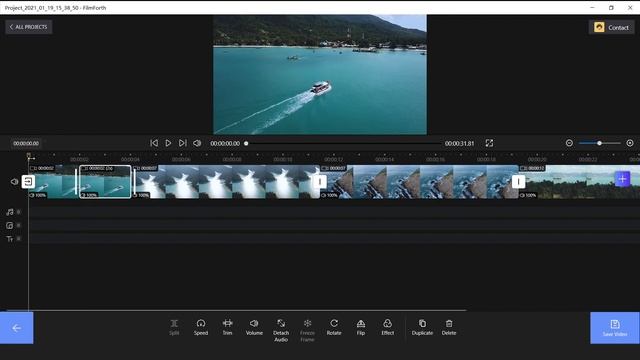Select the white lagoon clip
Viewport: 640px width, 360px height.
pyautogui.click(x=228, y=182)
